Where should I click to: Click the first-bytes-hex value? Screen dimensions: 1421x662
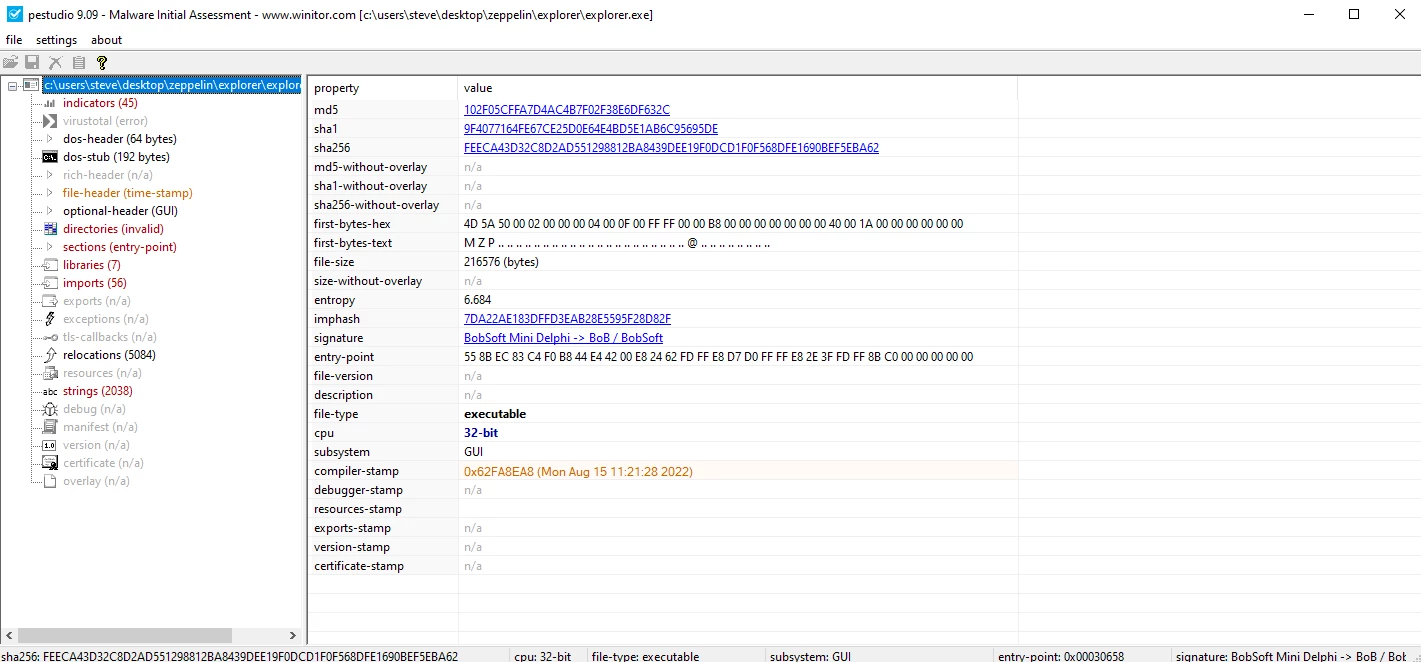click(x=714, y=224)
